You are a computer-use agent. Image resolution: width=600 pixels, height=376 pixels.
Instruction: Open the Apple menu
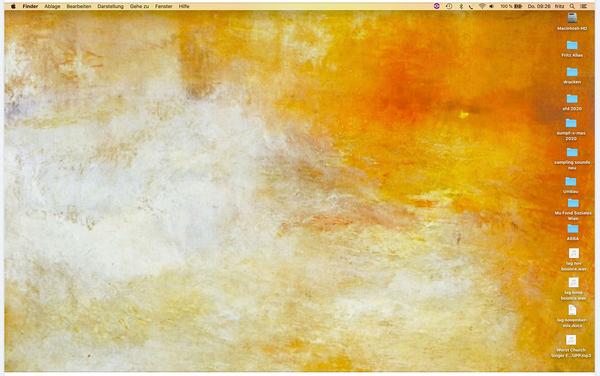coord(13,6)
